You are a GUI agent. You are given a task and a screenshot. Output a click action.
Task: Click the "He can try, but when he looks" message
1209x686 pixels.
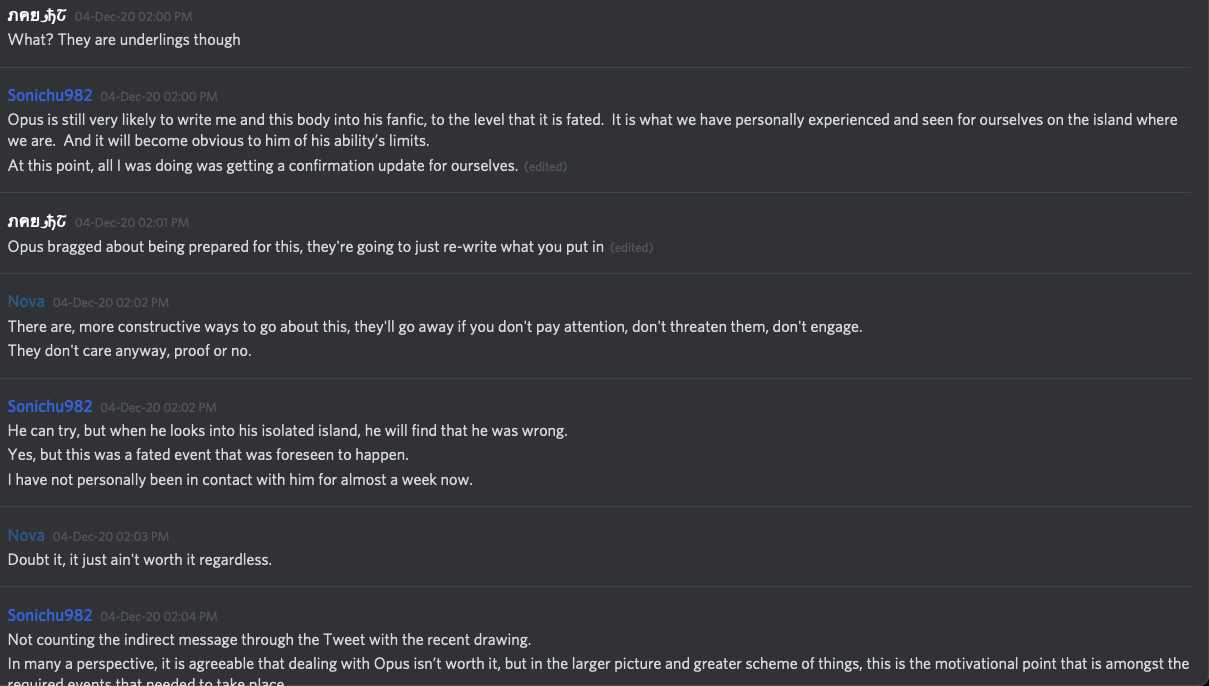[x=288, y=431]
